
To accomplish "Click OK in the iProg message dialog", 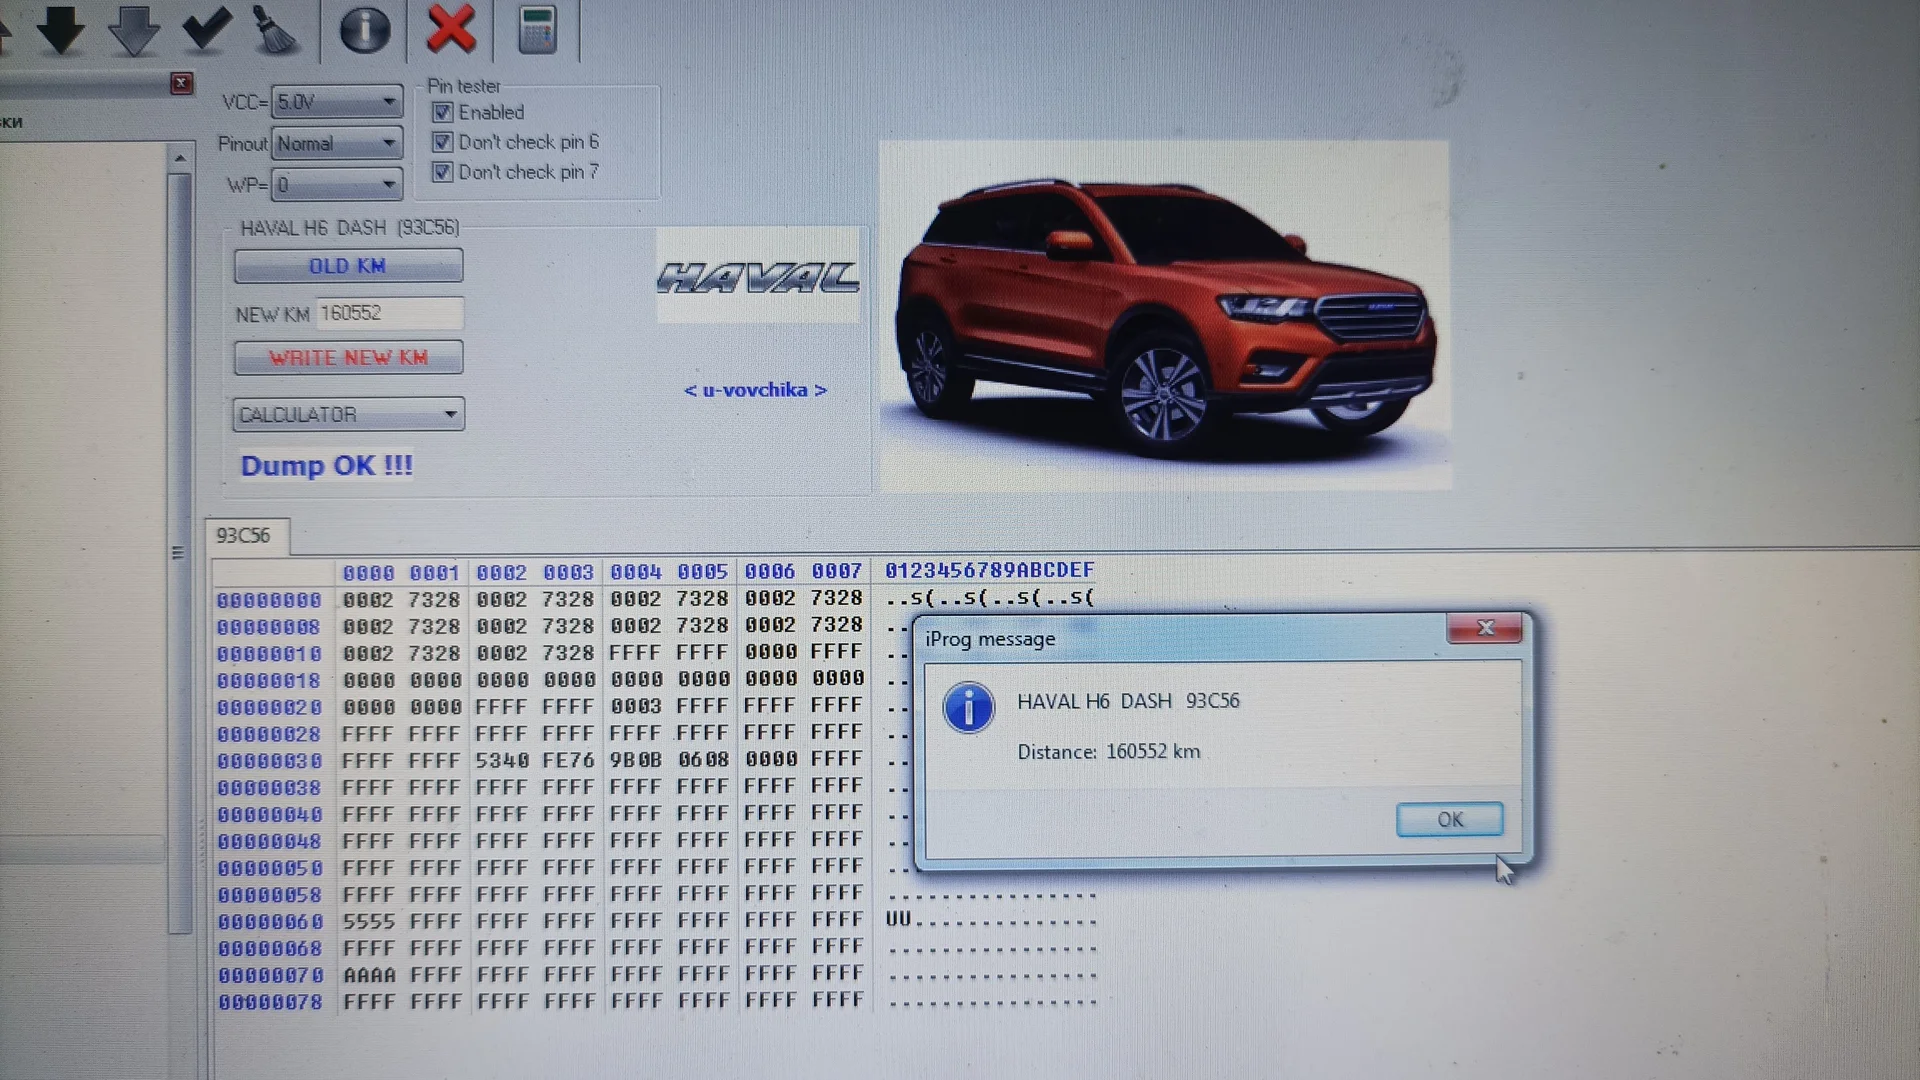I will pyautogui.click(x=1449, y=820).
